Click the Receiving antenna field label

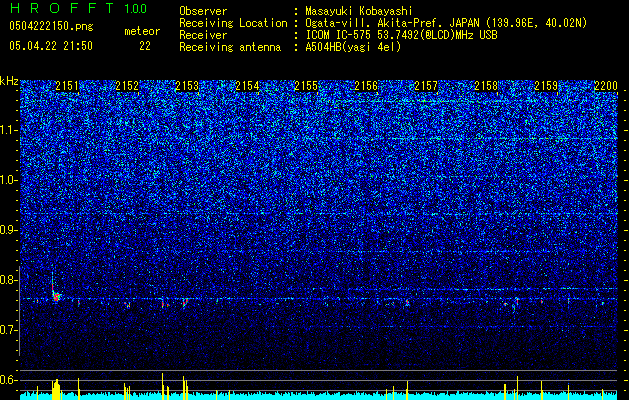coord(230,47)
